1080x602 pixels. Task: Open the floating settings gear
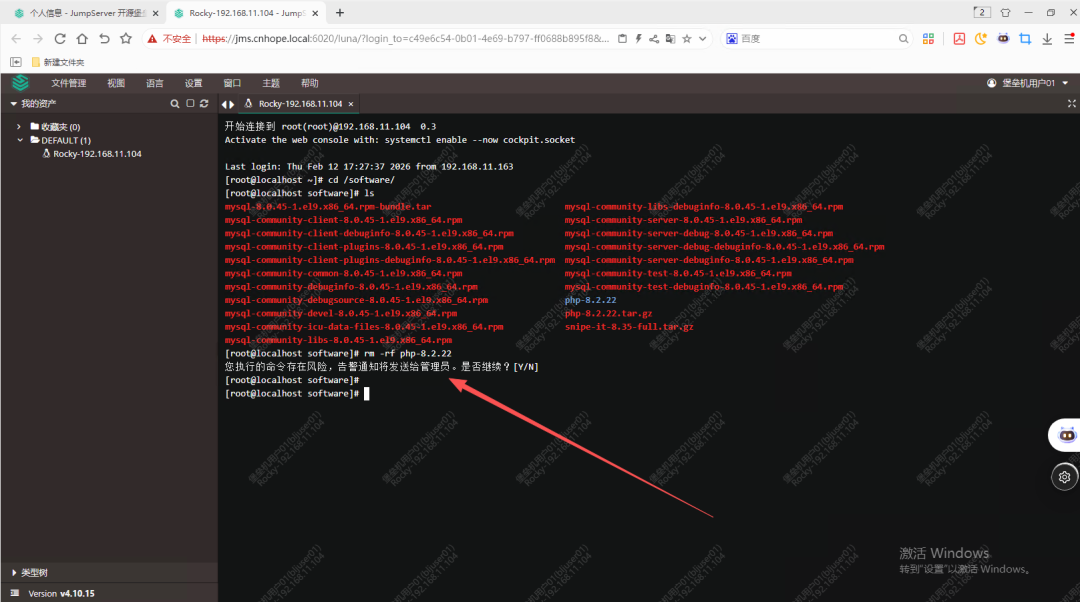[1064, 477]
